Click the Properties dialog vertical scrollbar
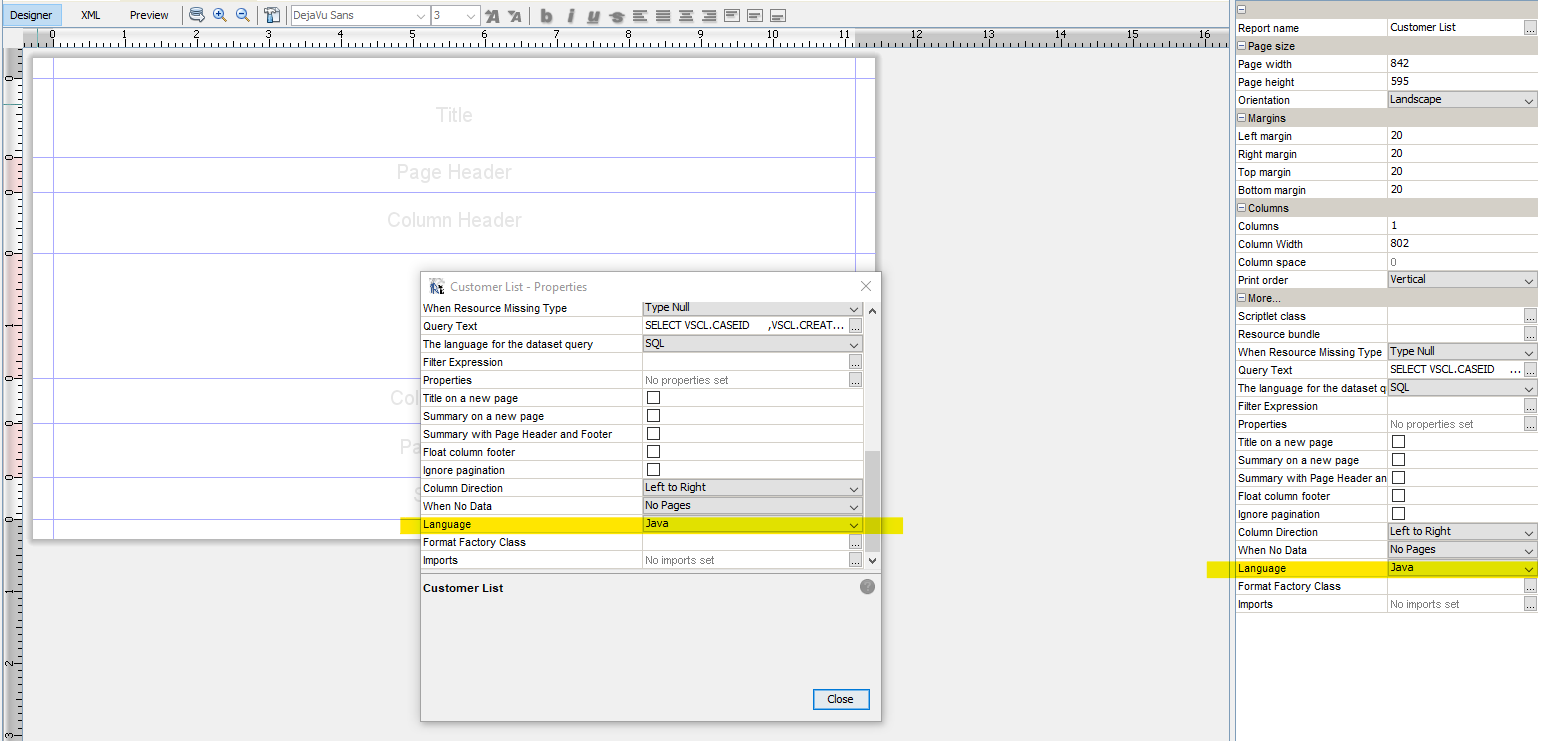 click(872, 500)
